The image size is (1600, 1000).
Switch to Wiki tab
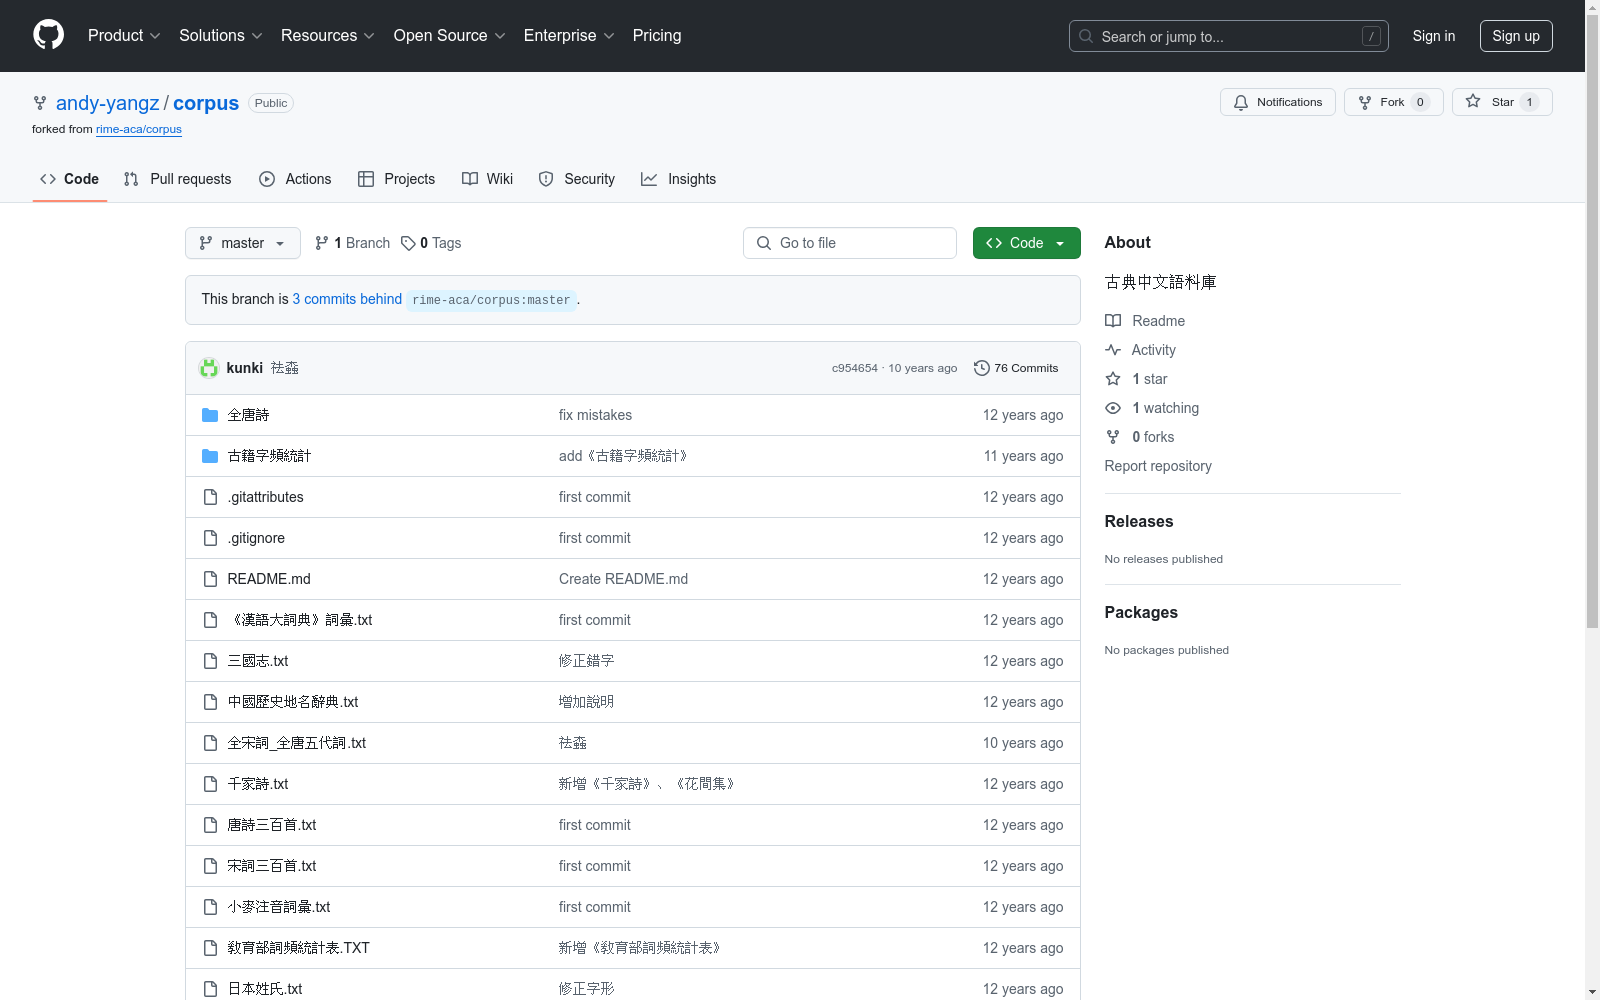487,179
